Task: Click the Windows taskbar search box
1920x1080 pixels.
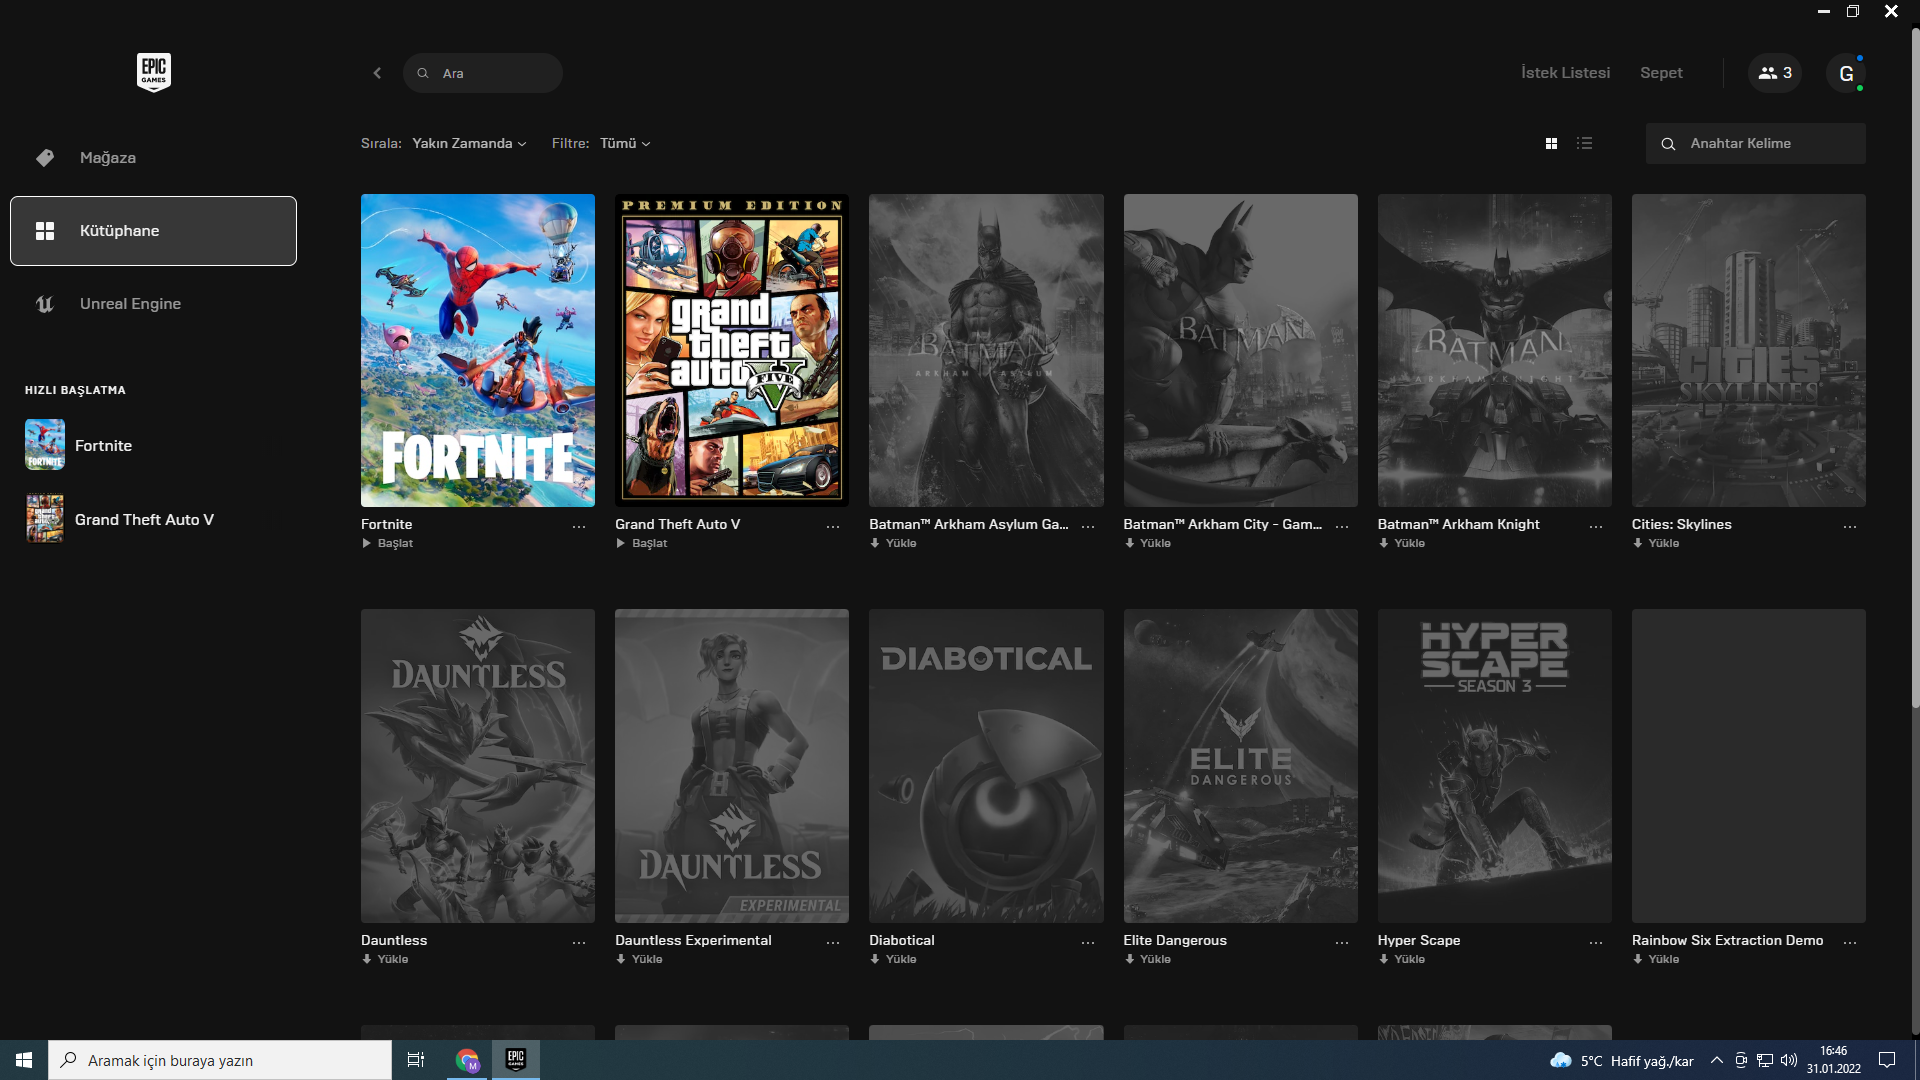Action: click(220, 1060)
